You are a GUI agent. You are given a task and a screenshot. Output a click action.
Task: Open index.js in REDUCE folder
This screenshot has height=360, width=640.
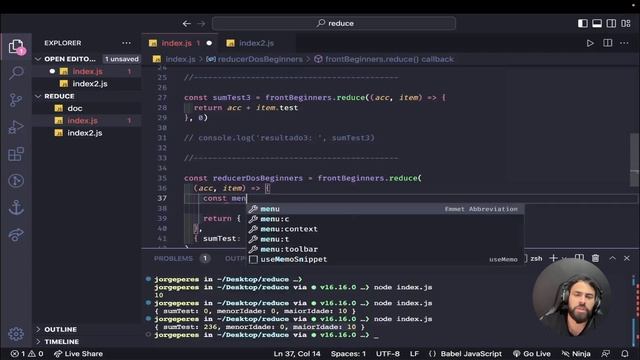[82, 121]
